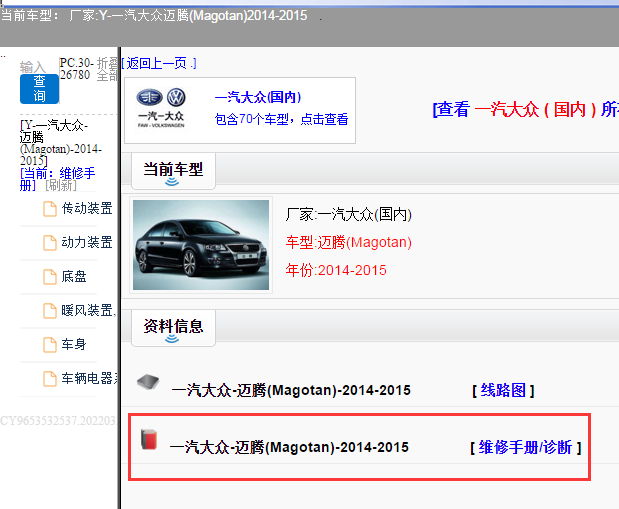Open 车辆电器 tree item
Viewport: 619px width, 509px height.
tap(89, 378)
